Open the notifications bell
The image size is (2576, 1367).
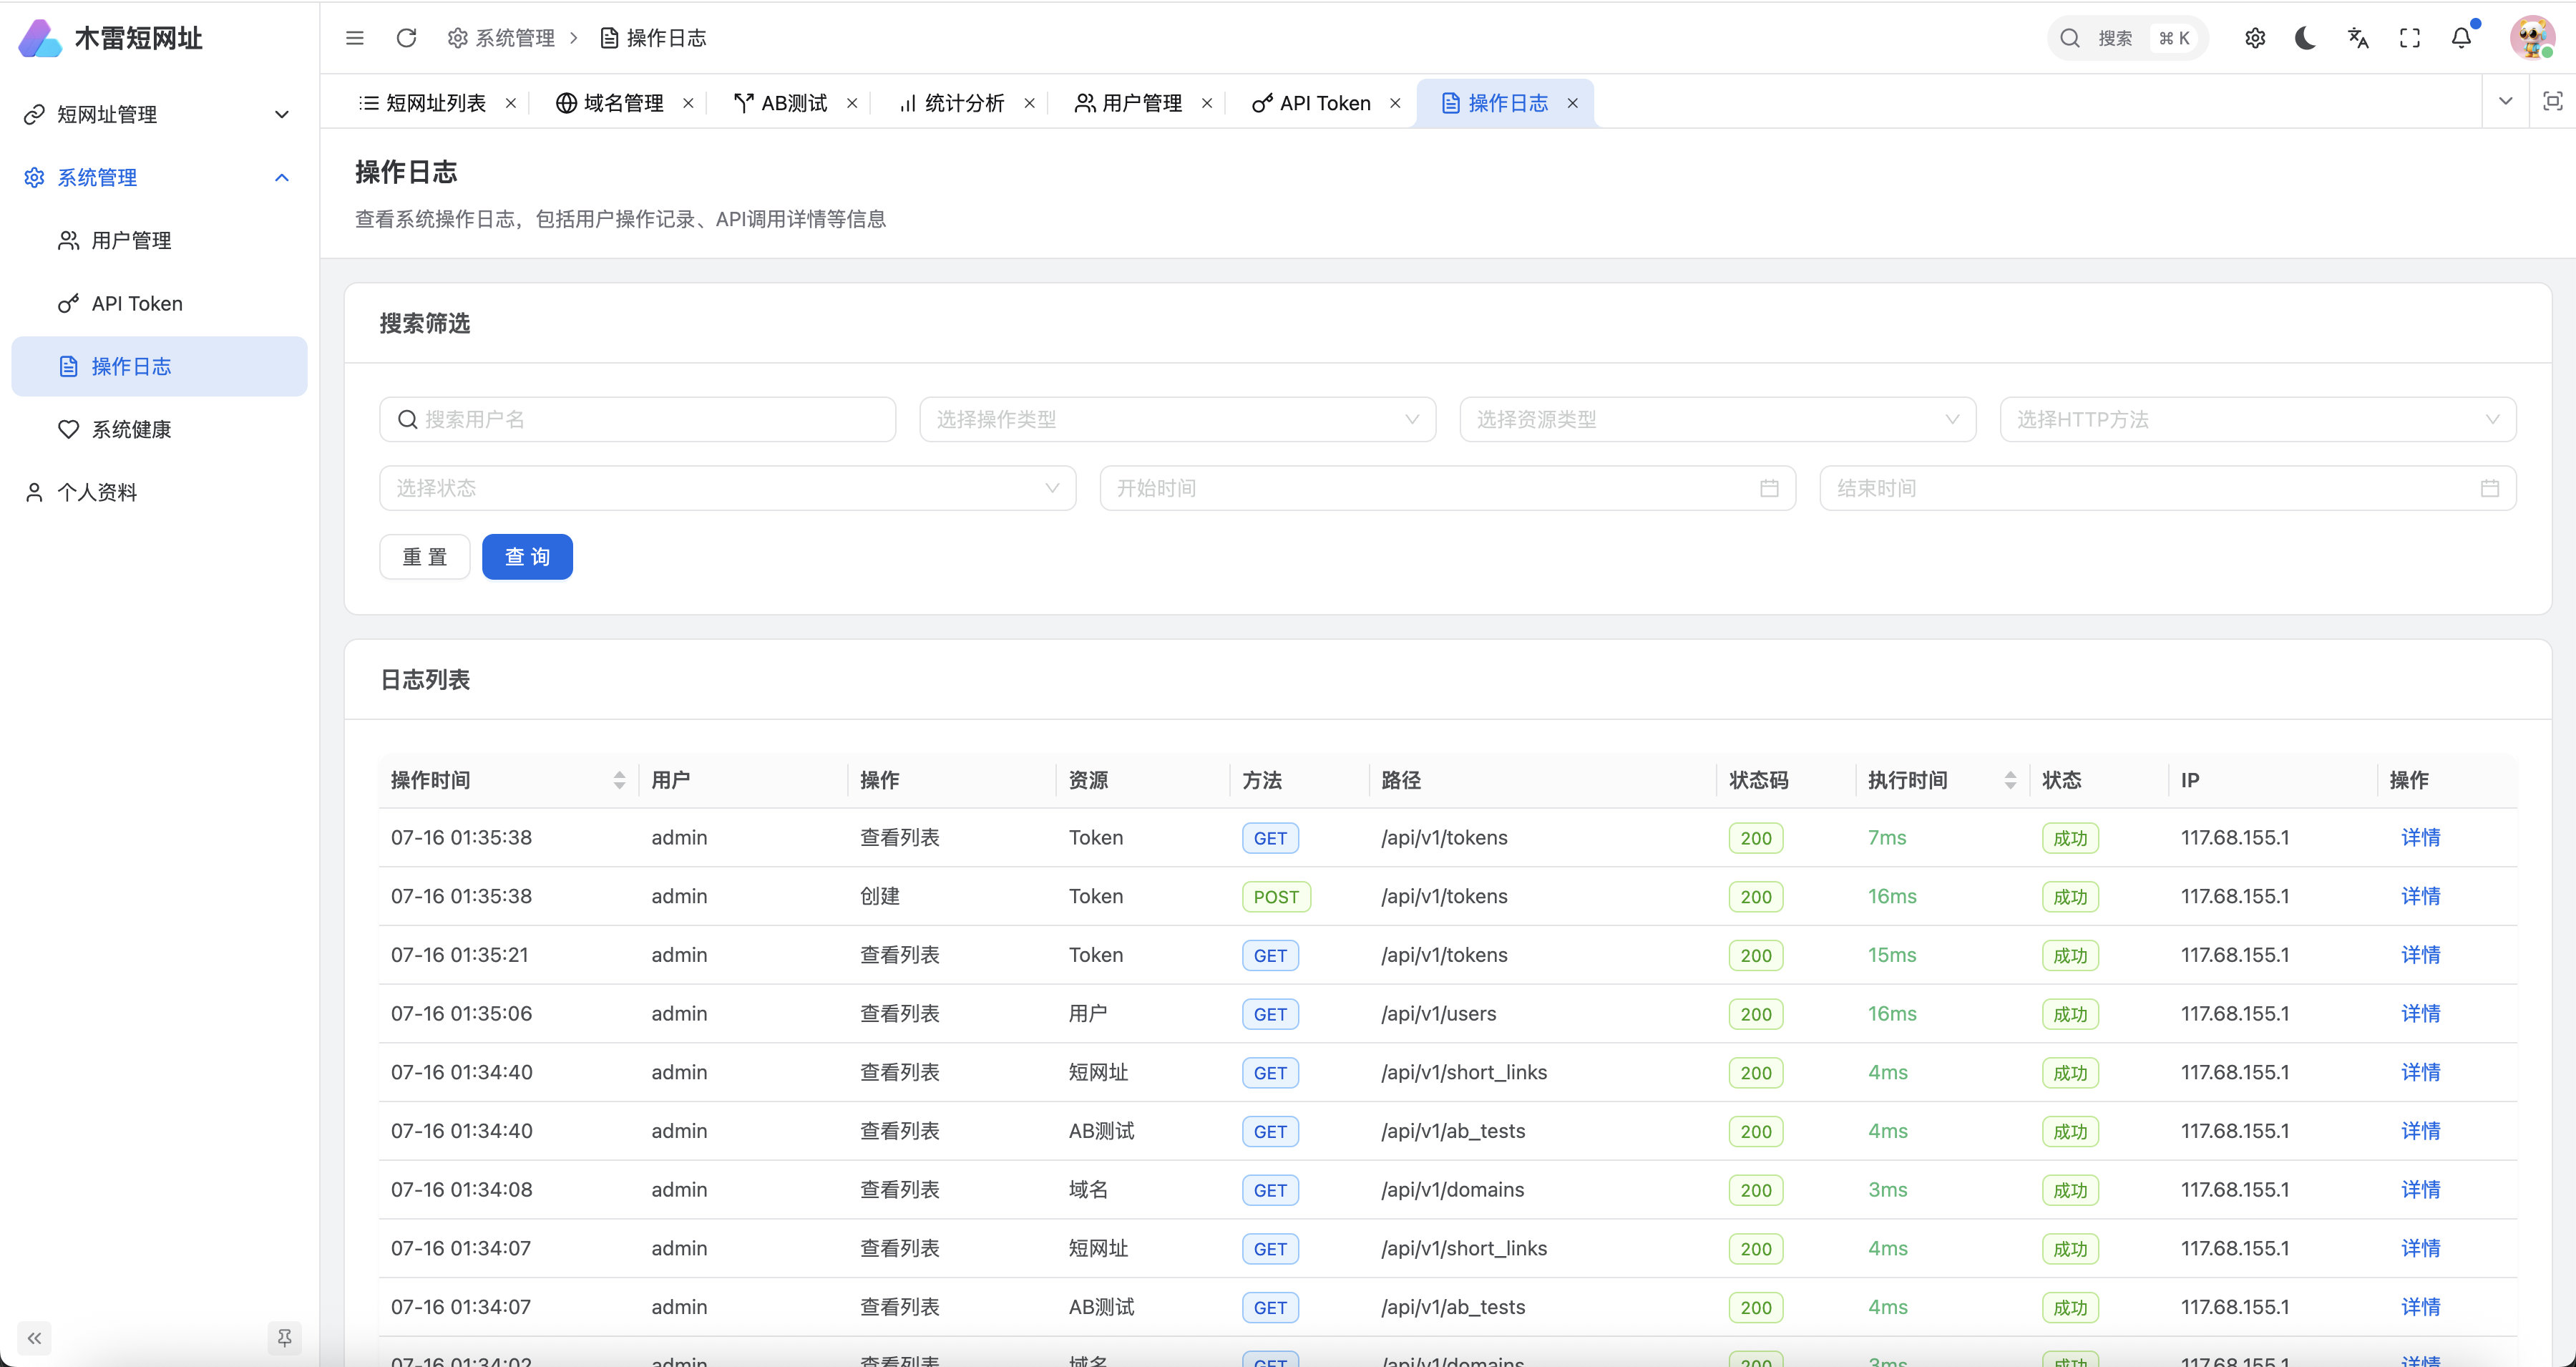coord(2461,38)
